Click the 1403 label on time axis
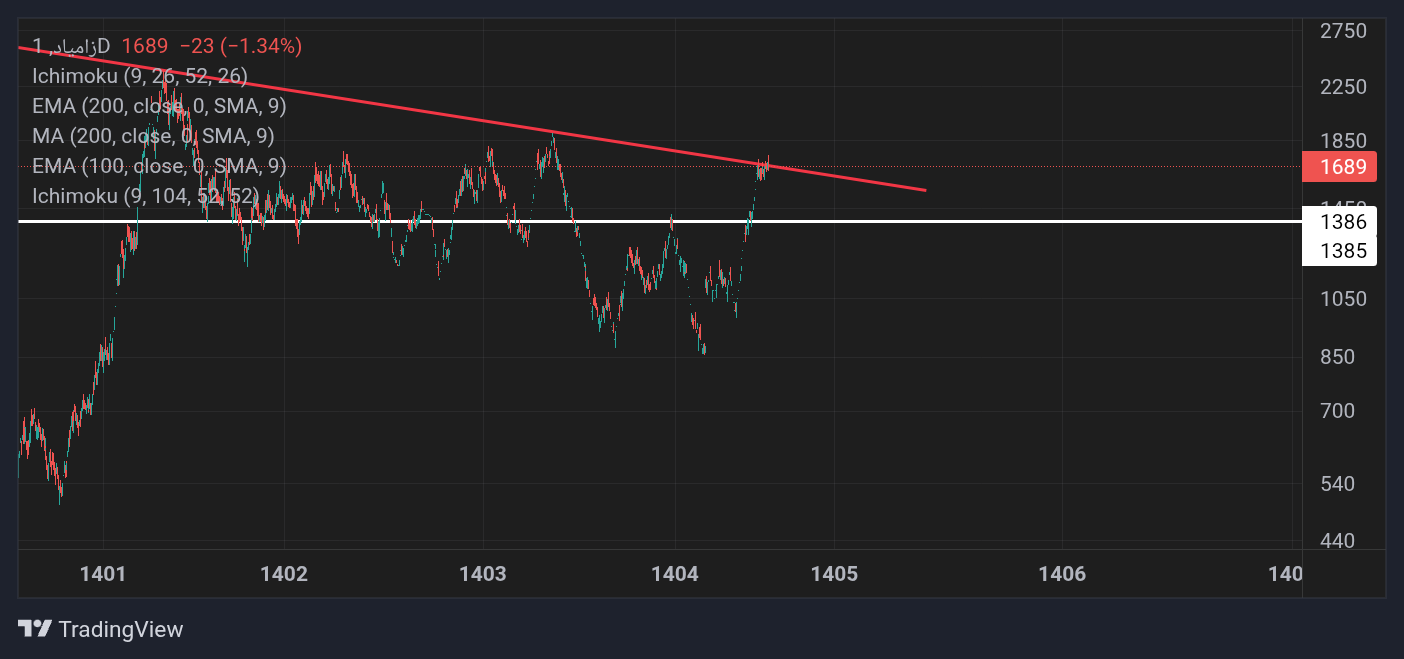1404x659 pixels. 483,574
